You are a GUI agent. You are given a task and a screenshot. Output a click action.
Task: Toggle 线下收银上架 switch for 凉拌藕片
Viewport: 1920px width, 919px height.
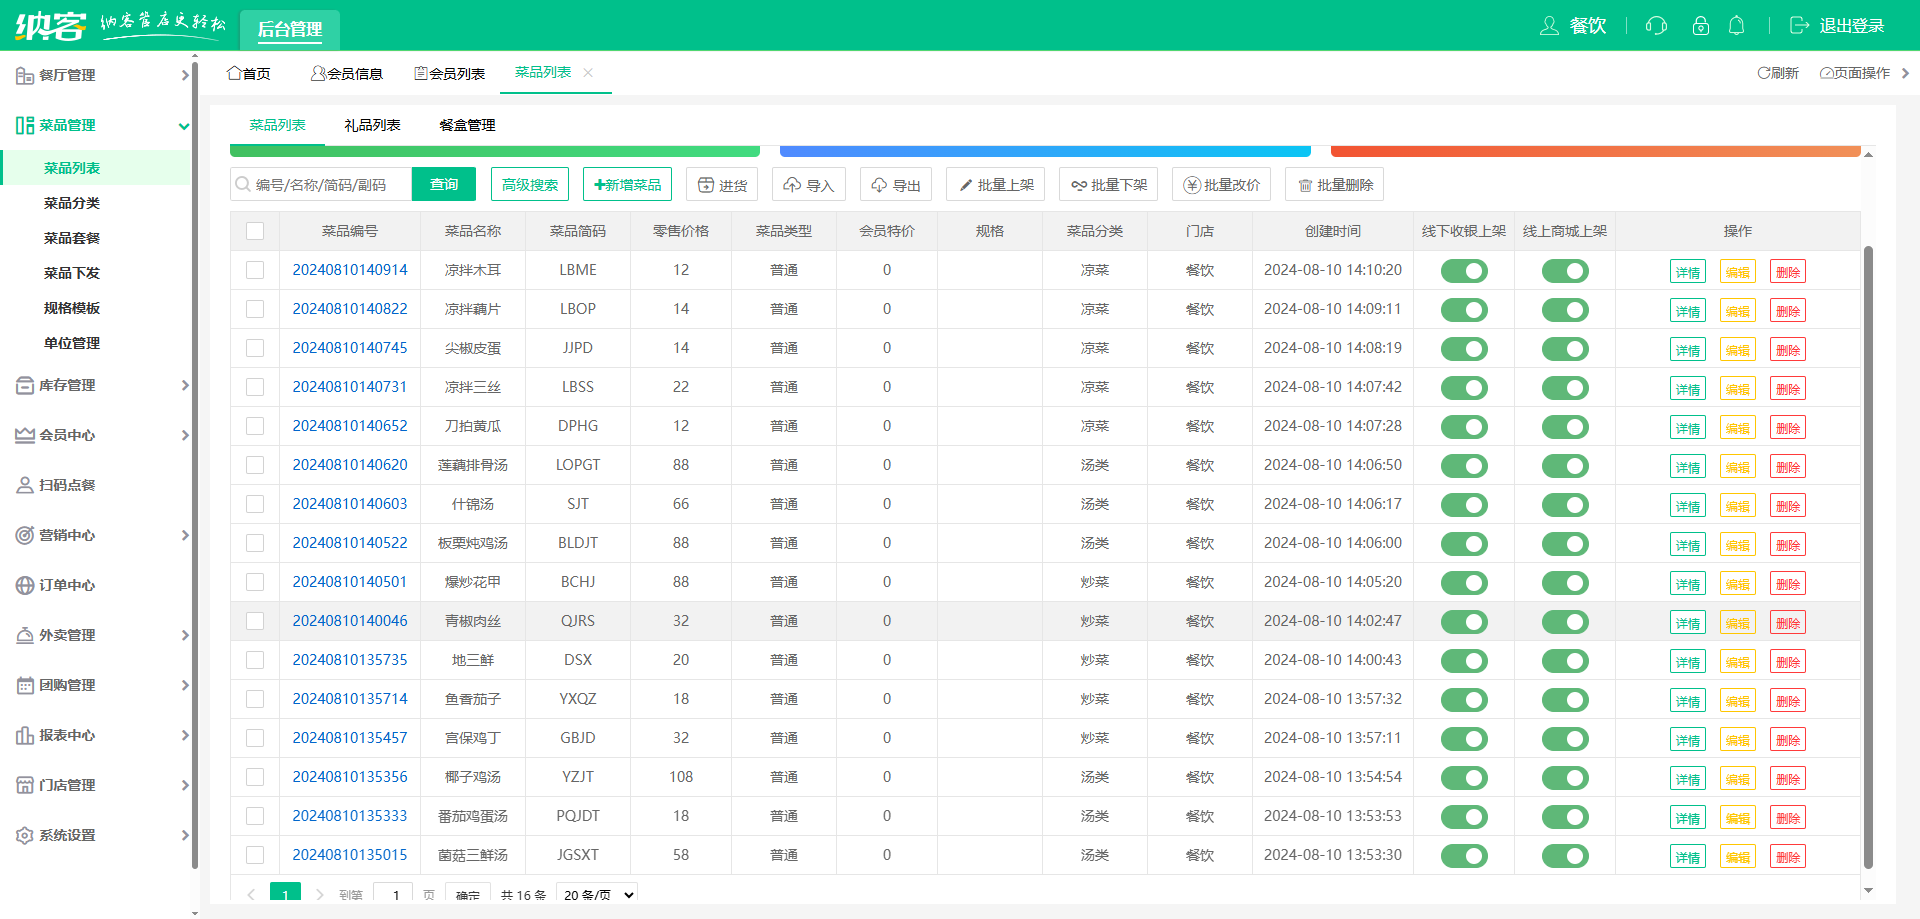[x=1464, y=310]
